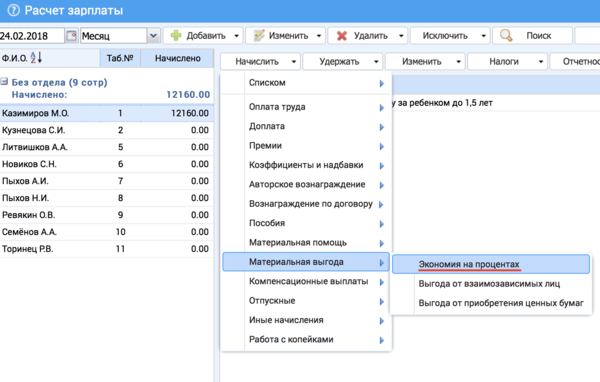Open Добавить dropdown arrow
600x382 pixels.
[x=236, y=36]
